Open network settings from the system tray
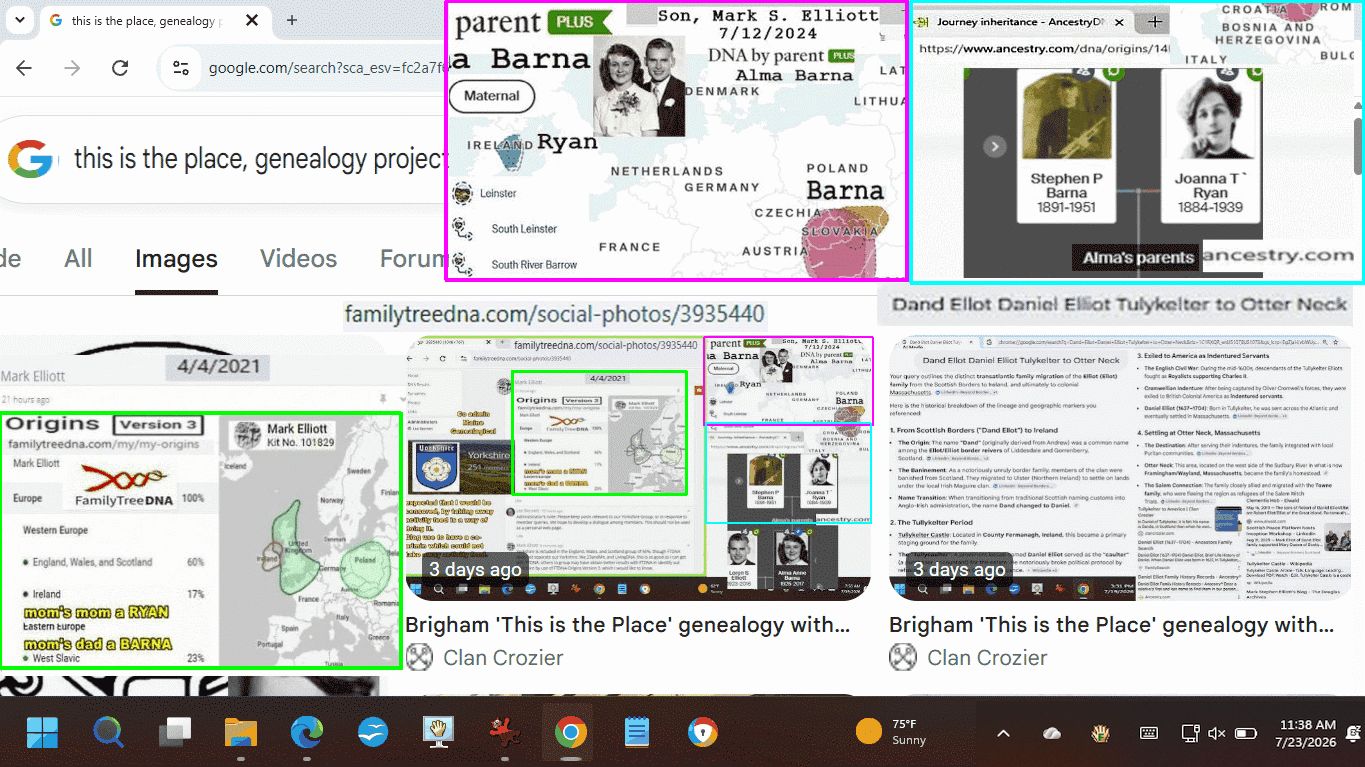Image resolution: width=1365 pixels, height=767 pixels. tap(1190, 733)
